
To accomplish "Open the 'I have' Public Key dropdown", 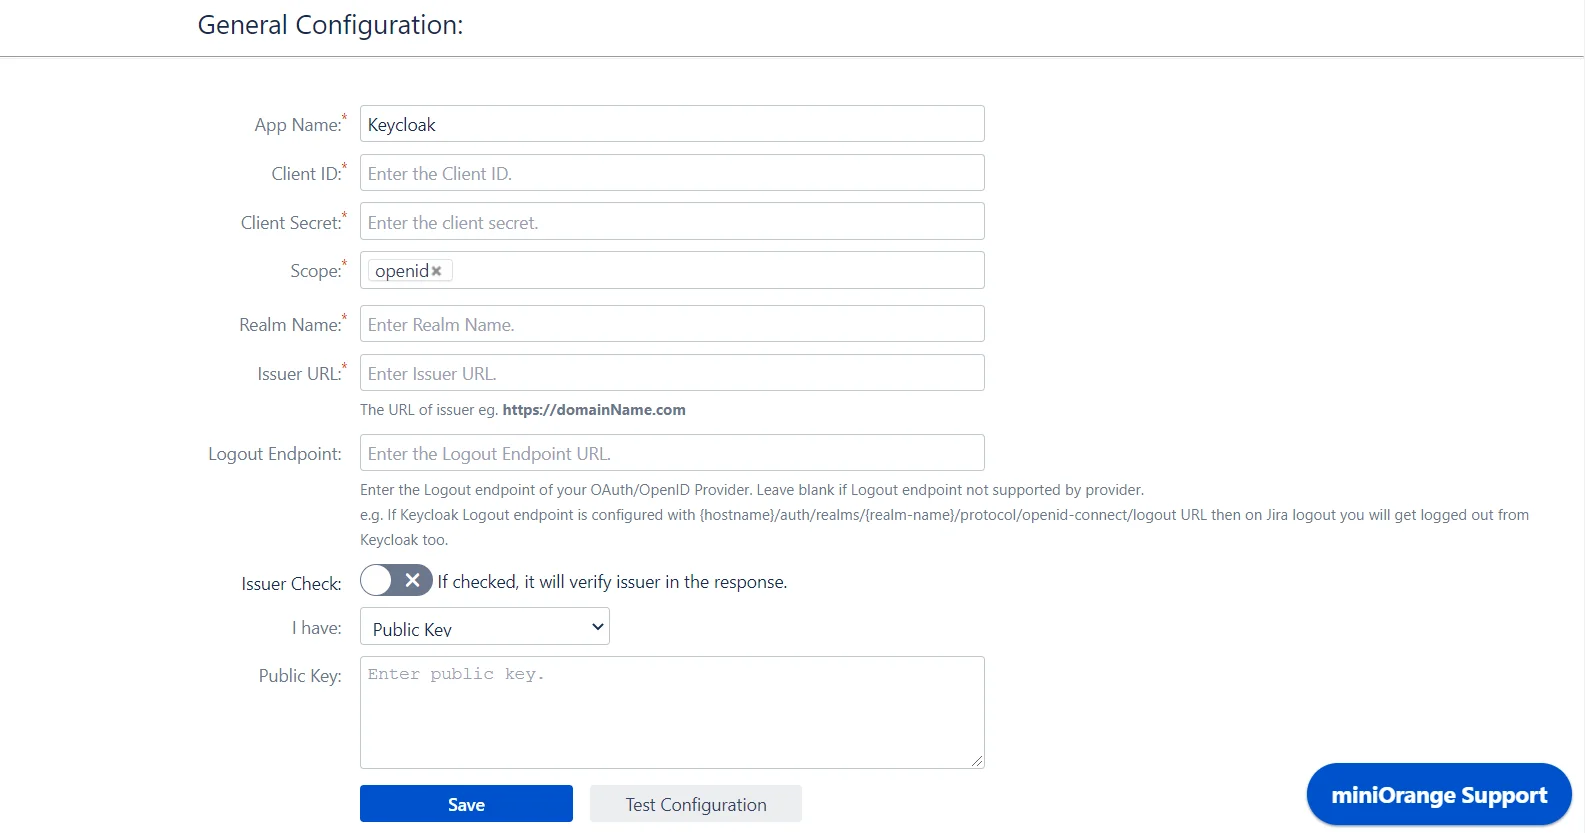I will [x=484, y=628].
